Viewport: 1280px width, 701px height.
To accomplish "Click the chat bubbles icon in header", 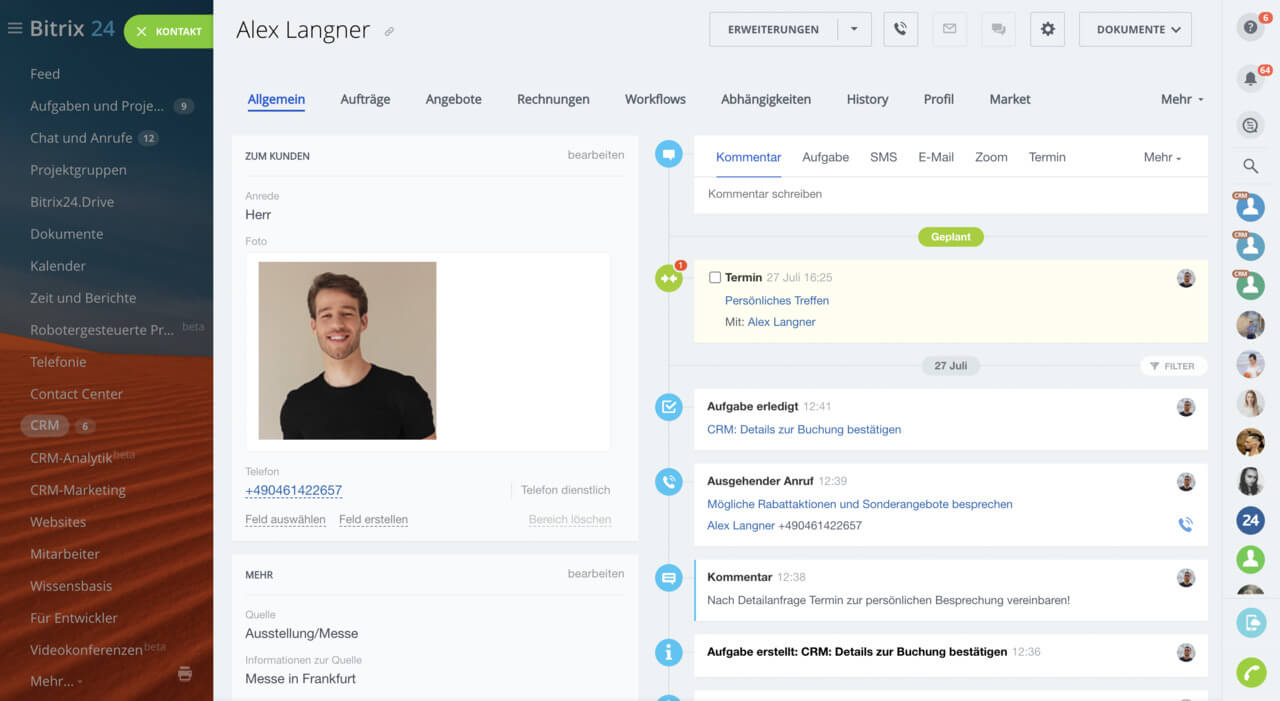I will pos(998,29).
